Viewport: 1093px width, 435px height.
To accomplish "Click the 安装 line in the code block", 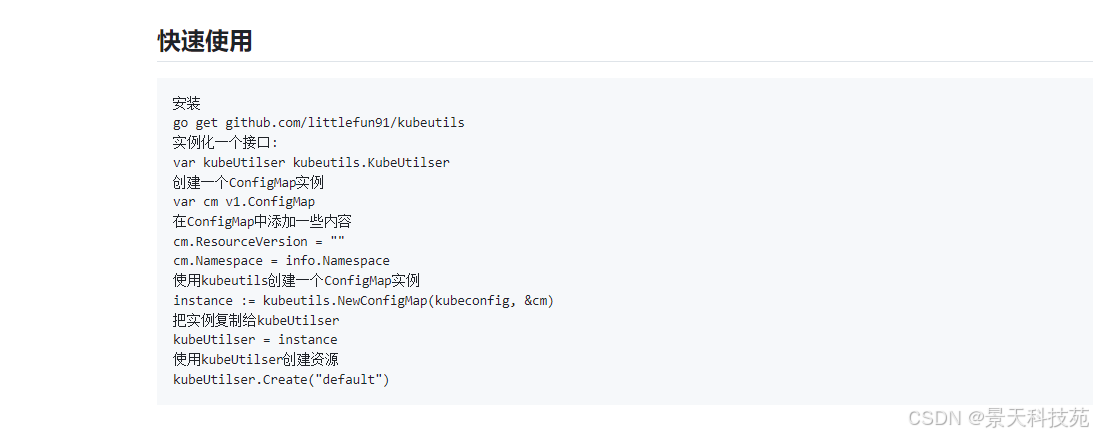I will (186, 104).
